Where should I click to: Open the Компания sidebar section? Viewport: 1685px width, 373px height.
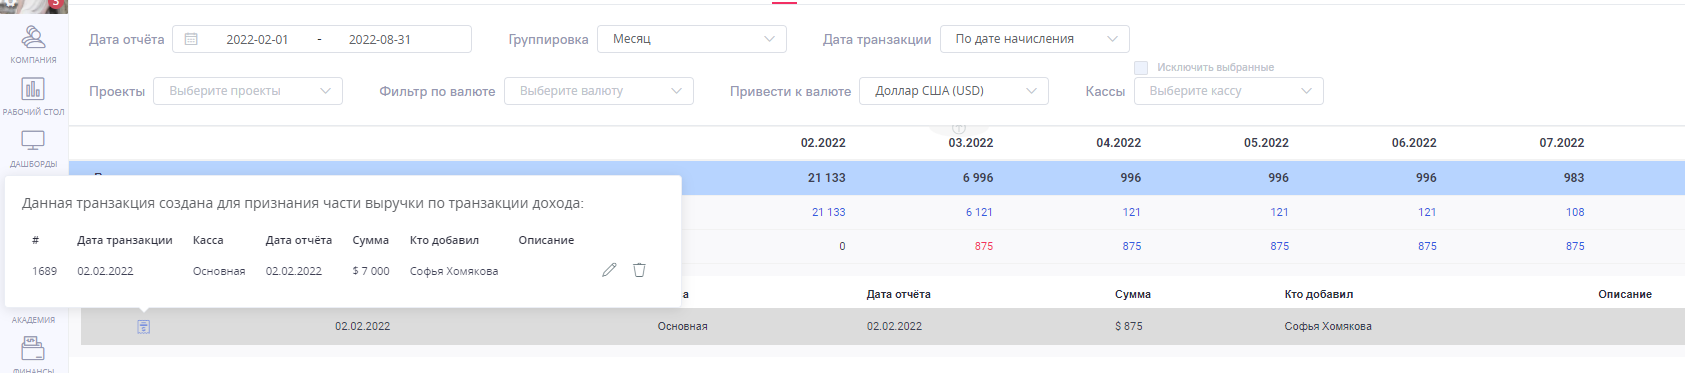click(x=33, y=45)
